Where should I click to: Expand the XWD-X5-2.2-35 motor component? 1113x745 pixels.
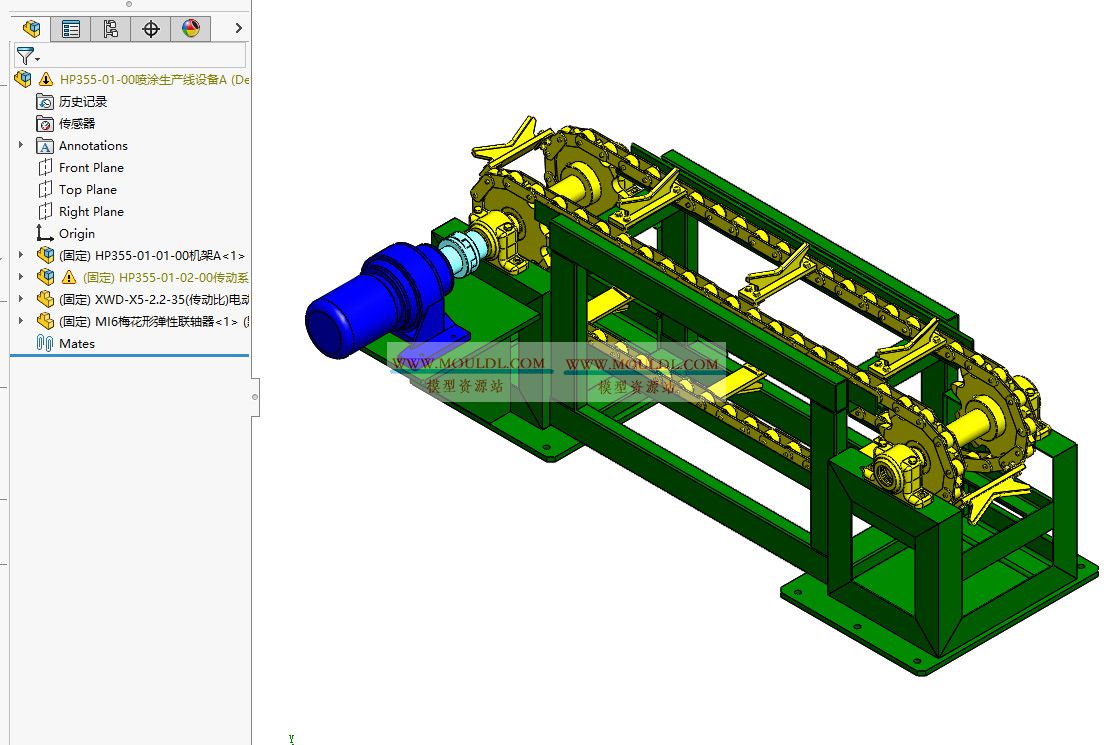(20, 299)
